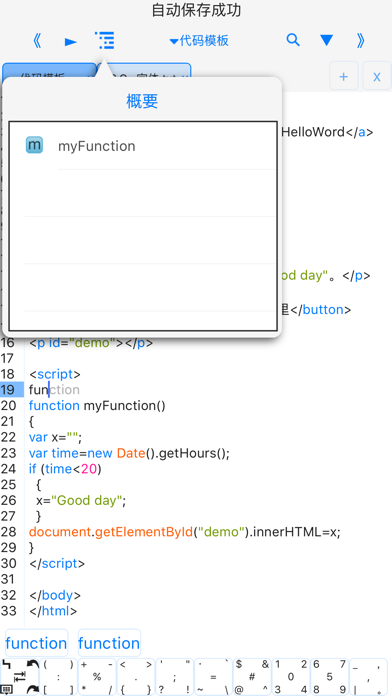Viewport: 392px width, 696px height.
Task: Close the current tab with the x button
Action: click(377, 76)
